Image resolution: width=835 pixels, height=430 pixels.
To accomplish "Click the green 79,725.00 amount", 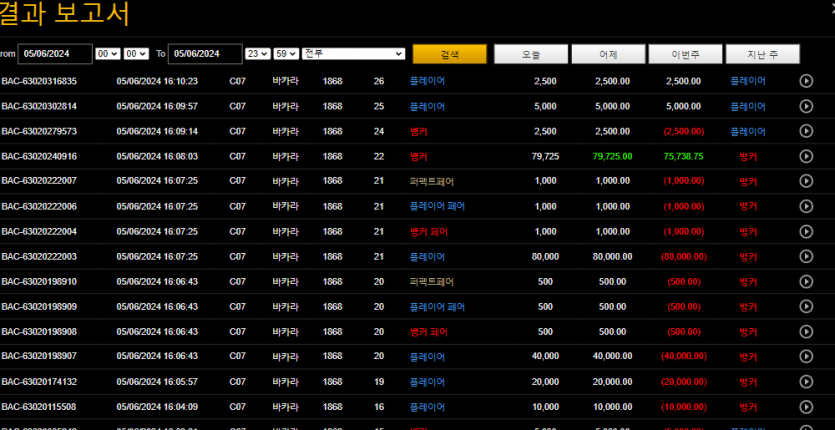I will (x=612, y=157).
